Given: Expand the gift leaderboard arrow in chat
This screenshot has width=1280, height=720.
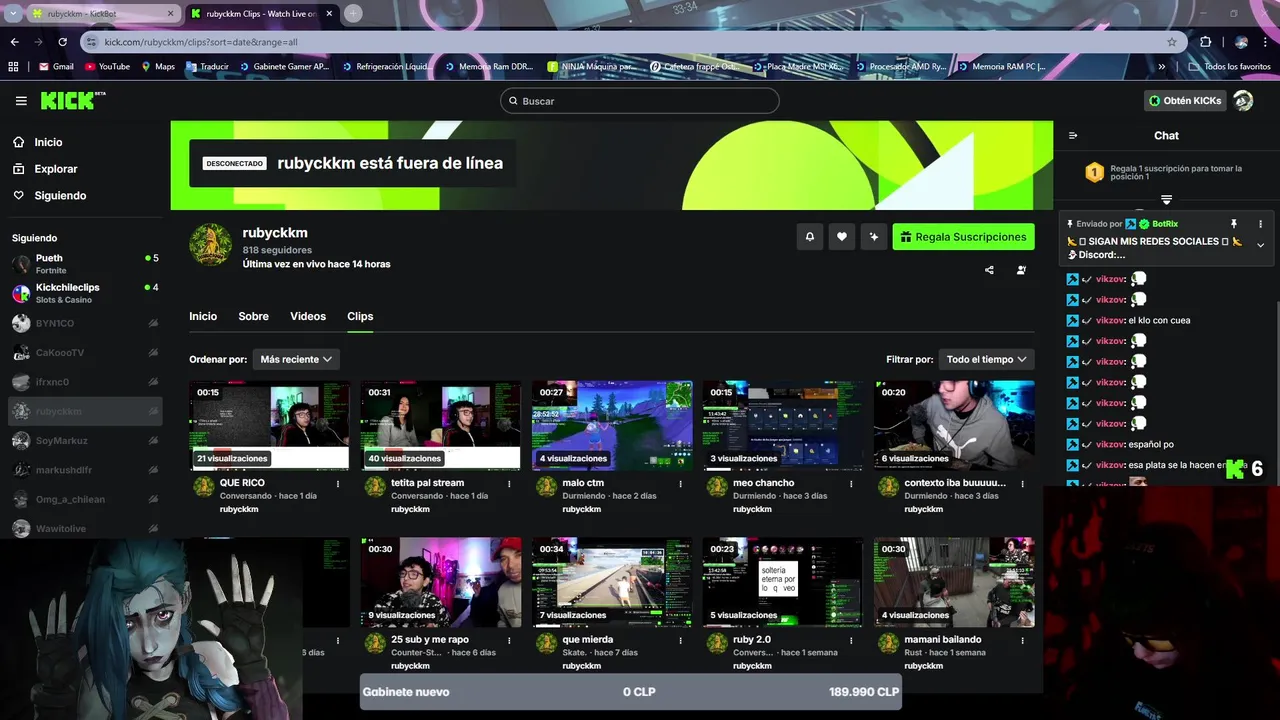Looking at the screenshot, I should [x=1166, y=200].
